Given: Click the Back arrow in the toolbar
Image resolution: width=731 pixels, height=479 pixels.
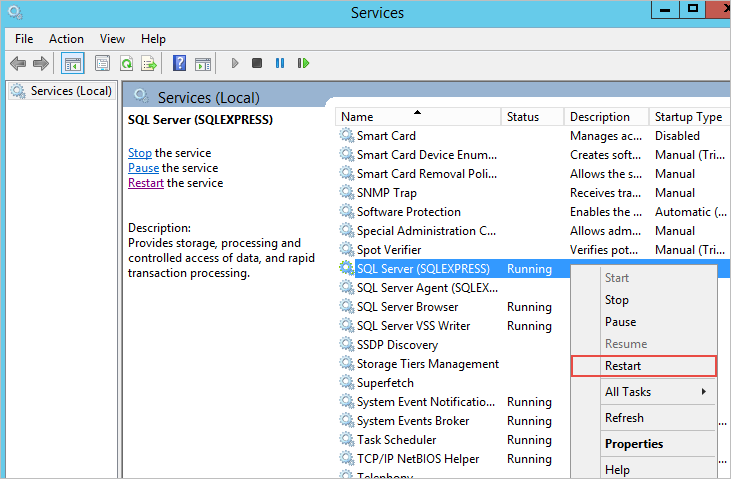Looking at the screenshot, I should [x=18, y=63].
